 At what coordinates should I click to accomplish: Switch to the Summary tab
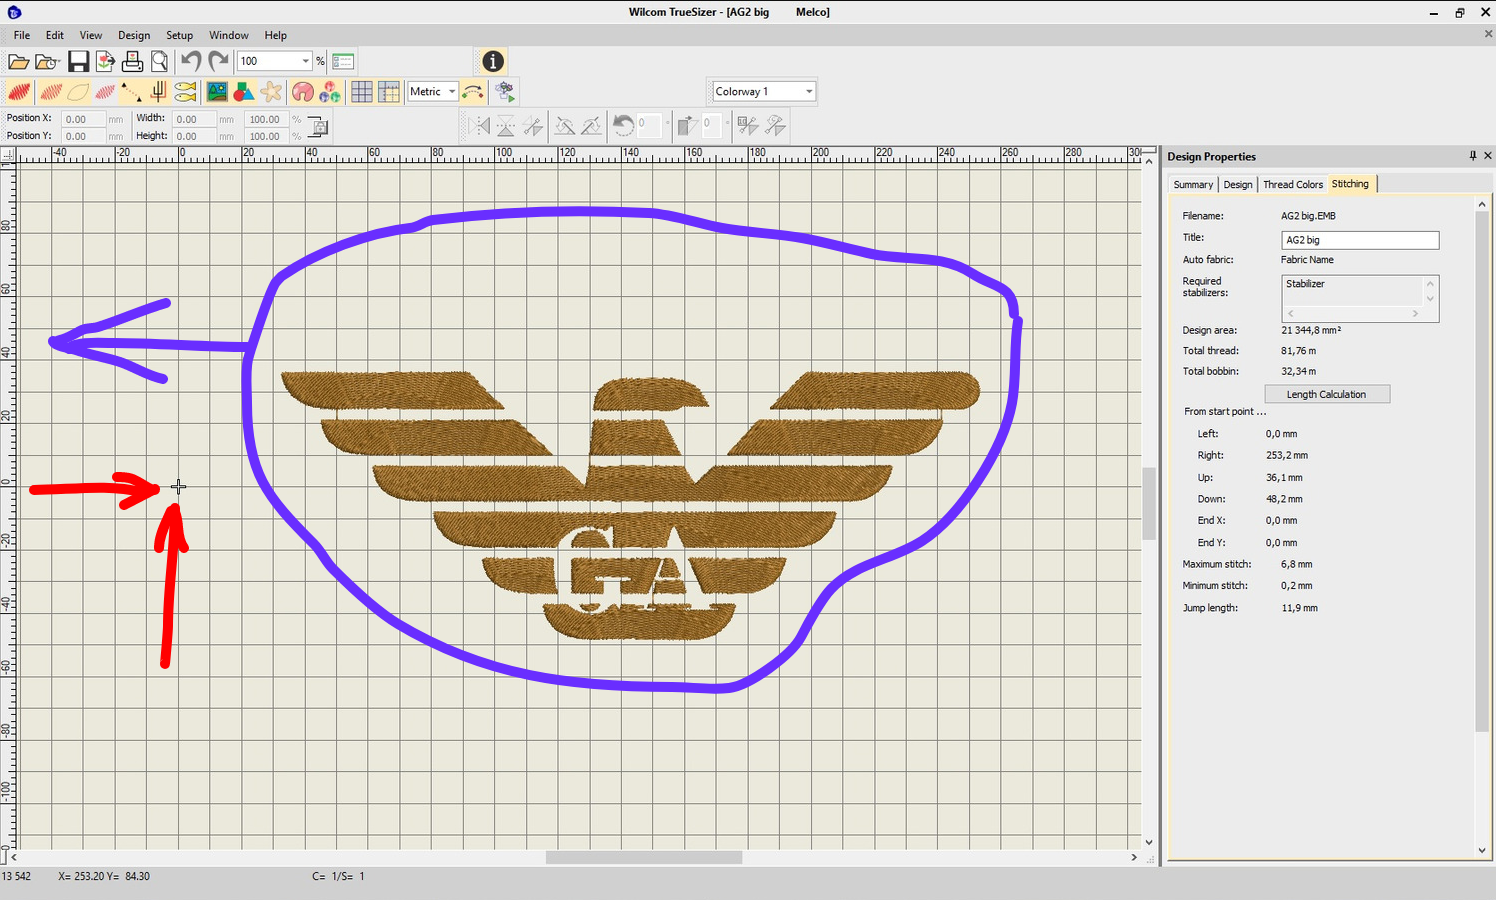click(1193, 185)
